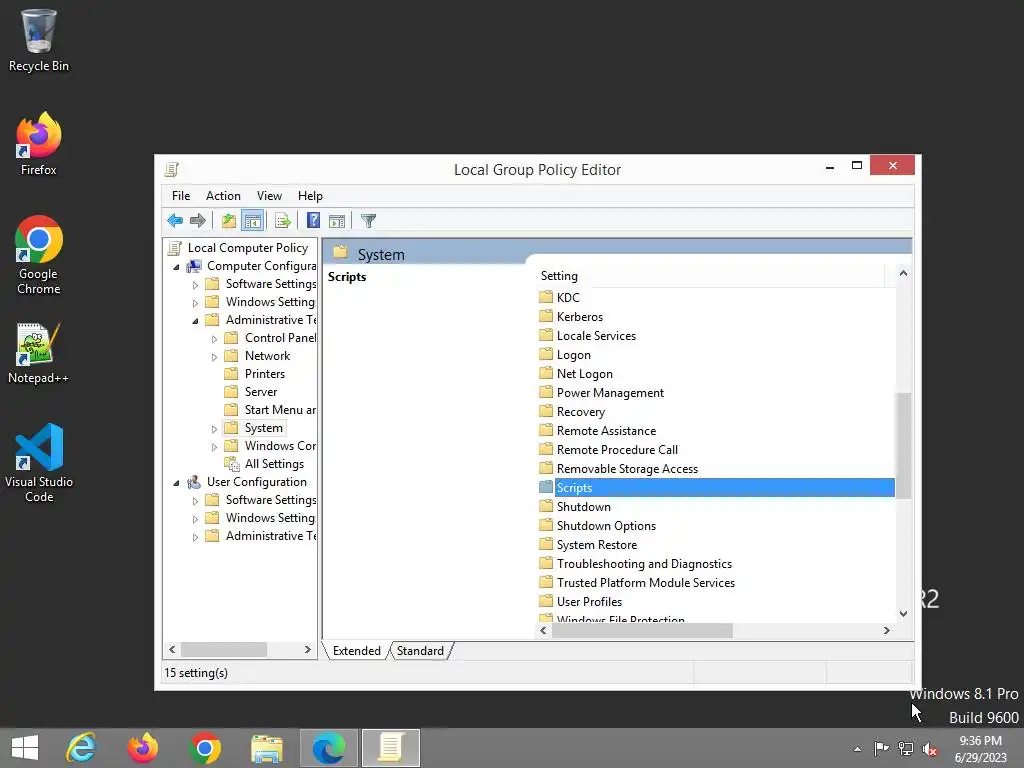This screenshot has width=1024, height=768.
Task: Select All Settings in the tree
Action: 274,464
